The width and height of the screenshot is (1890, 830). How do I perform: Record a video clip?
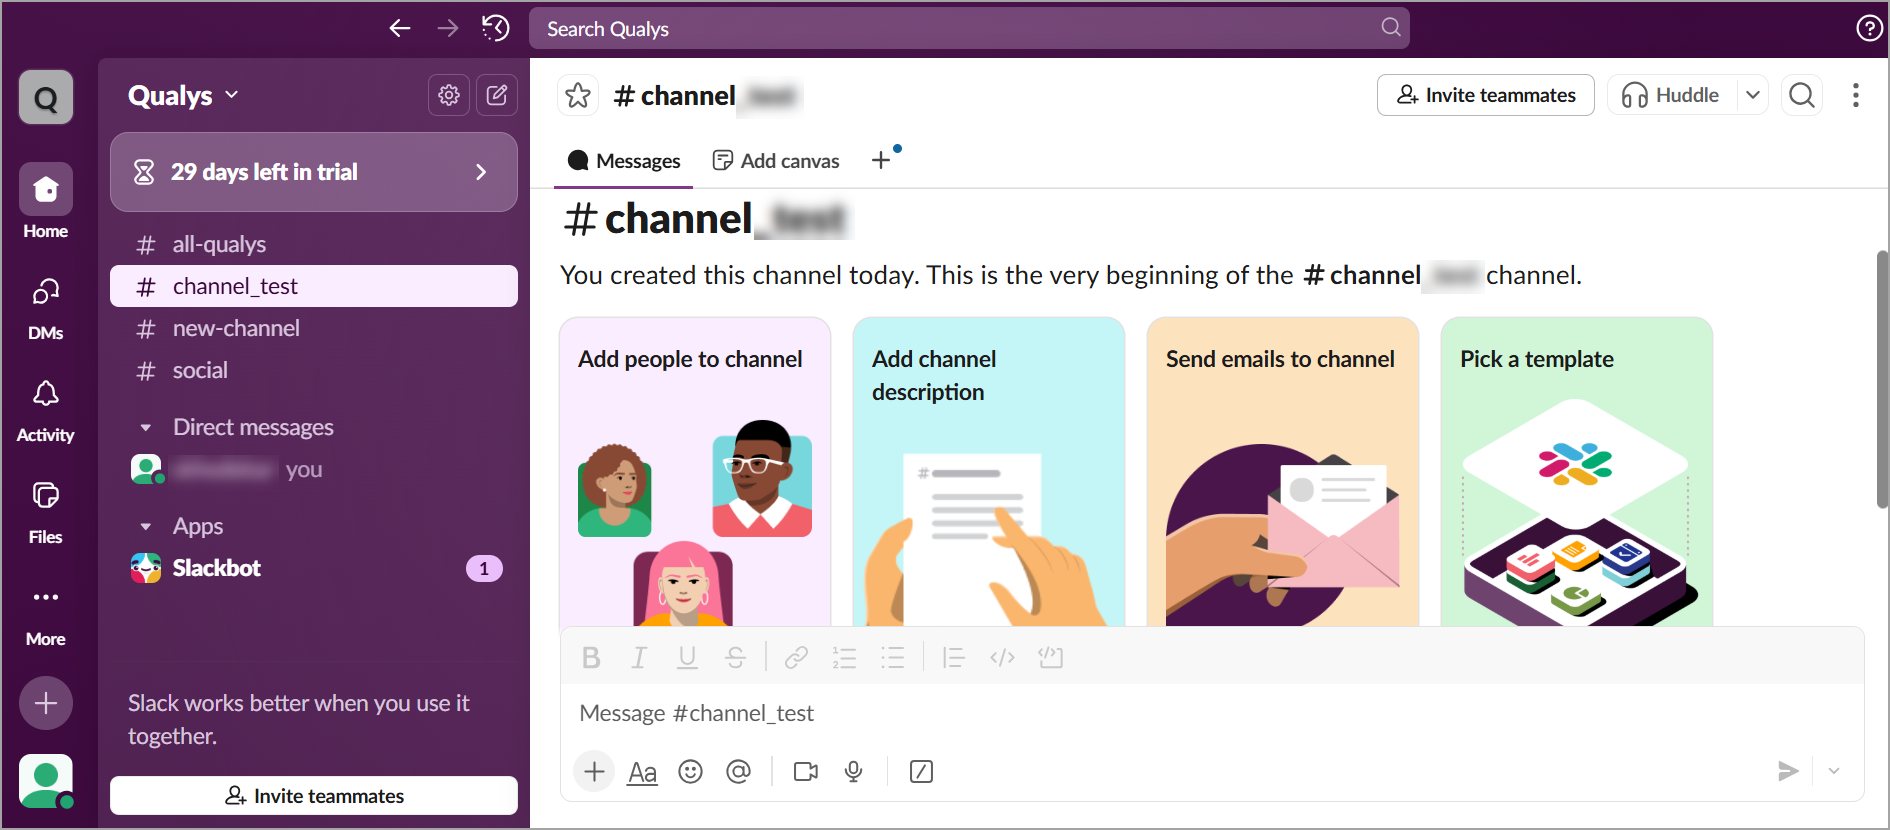(x=805, y=771)
